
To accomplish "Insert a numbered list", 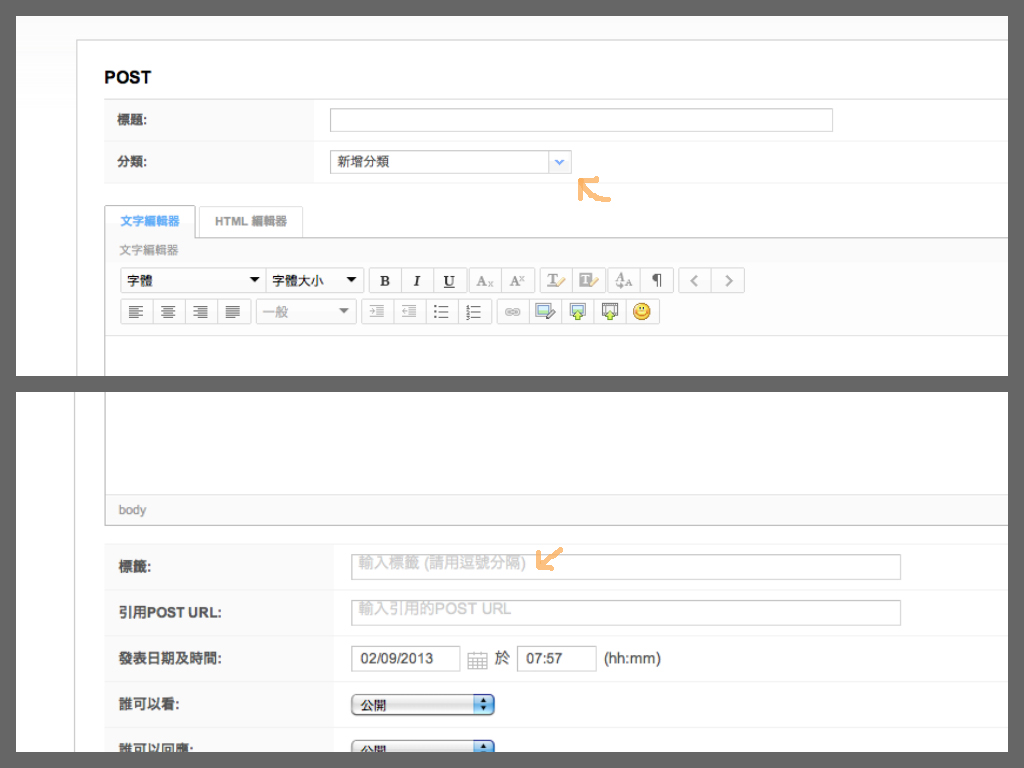I will (475, 312).
